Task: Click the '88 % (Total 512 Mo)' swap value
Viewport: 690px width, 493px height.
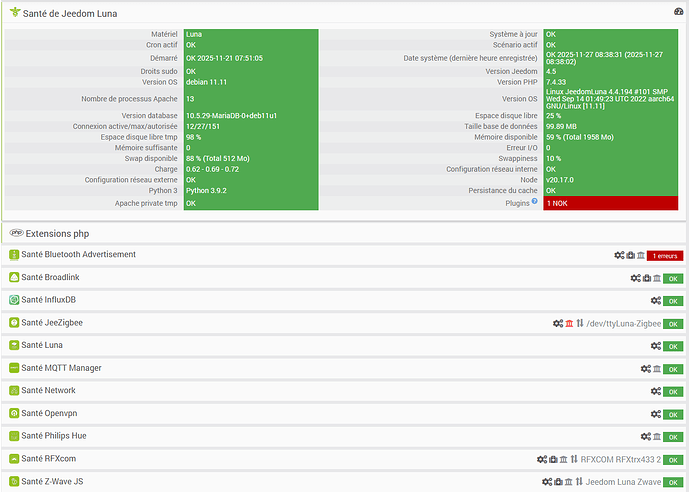Action: [x=217, y=158]
